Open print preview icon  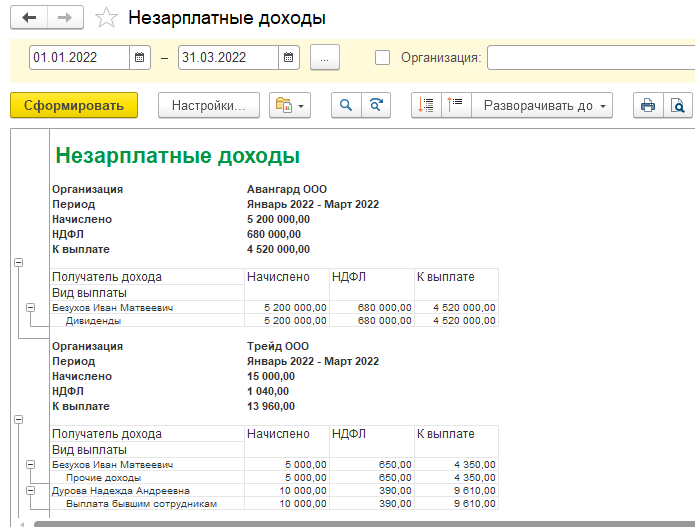(677, 105)
